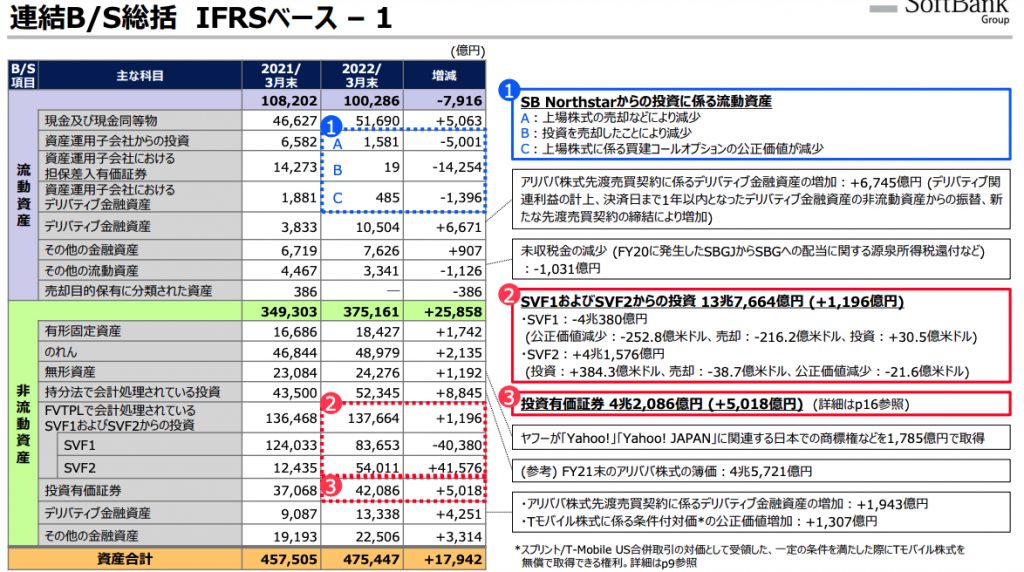This screenshot has height=572, width=1024.
Task: Select the 現金及び現金同等物 row label
Action: tap(101, 121)
